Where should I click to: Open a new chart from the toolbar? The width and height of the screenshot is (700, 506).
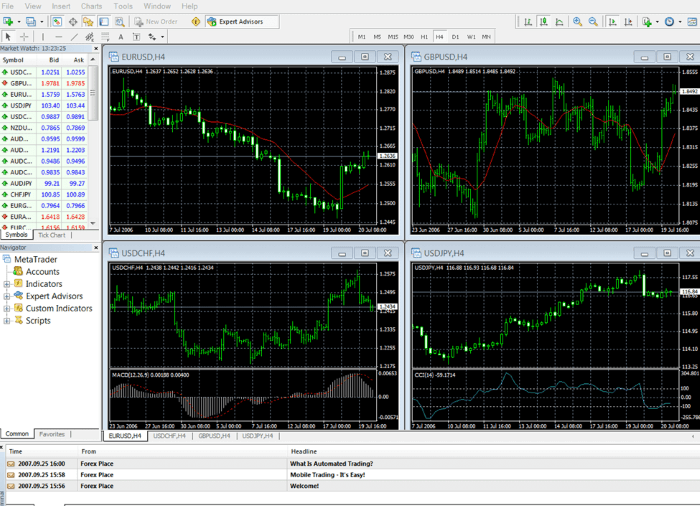(x=8, y=21)
